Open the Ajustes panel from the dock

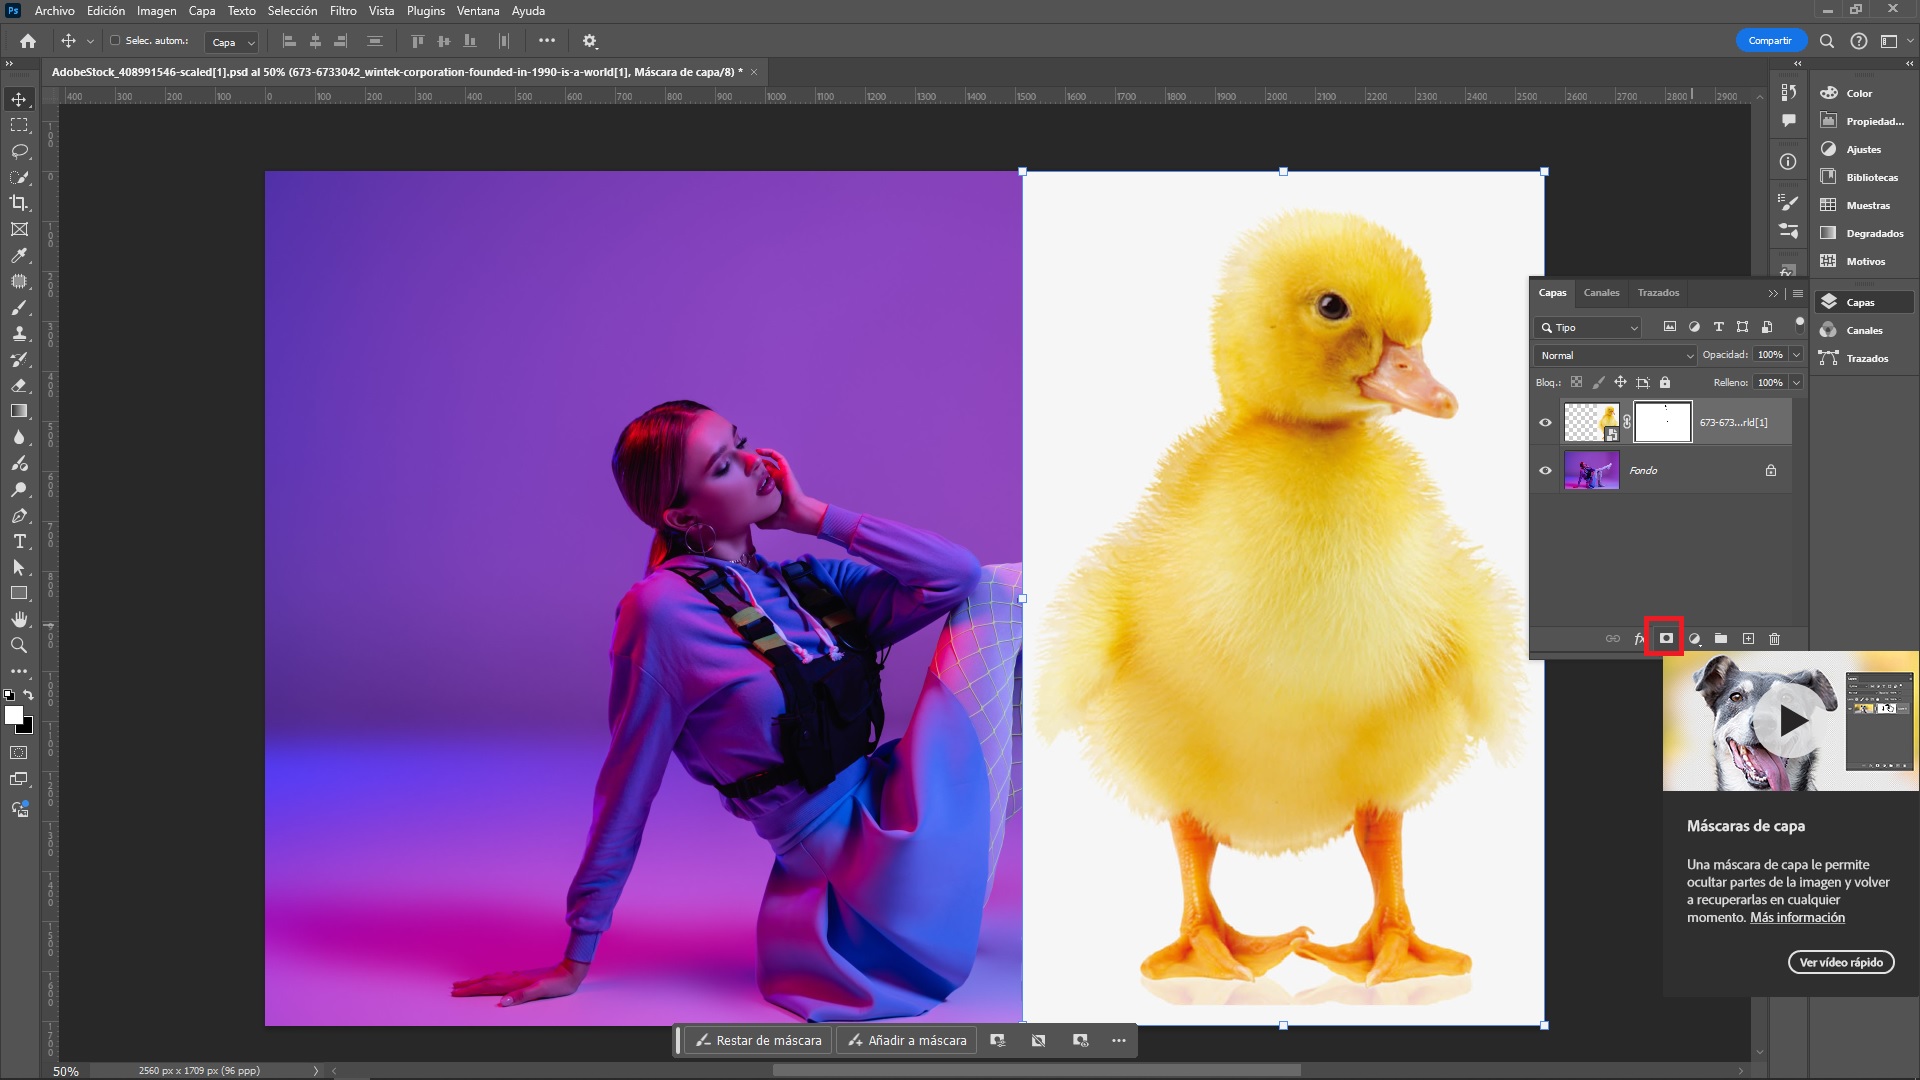1862,149
